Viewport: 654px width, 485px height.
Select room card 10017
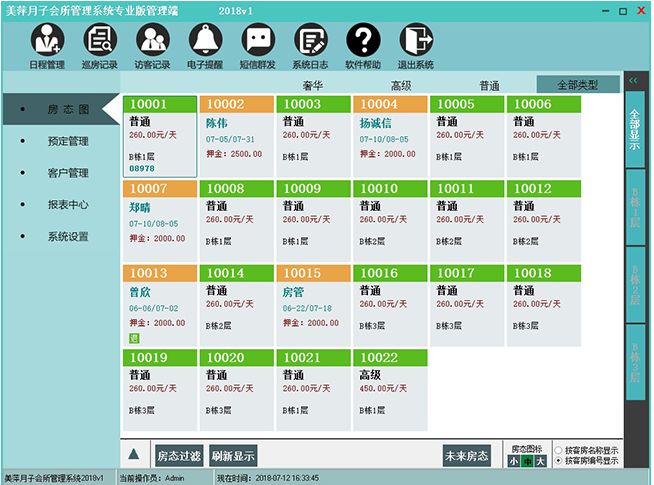[x=467, y=306]
